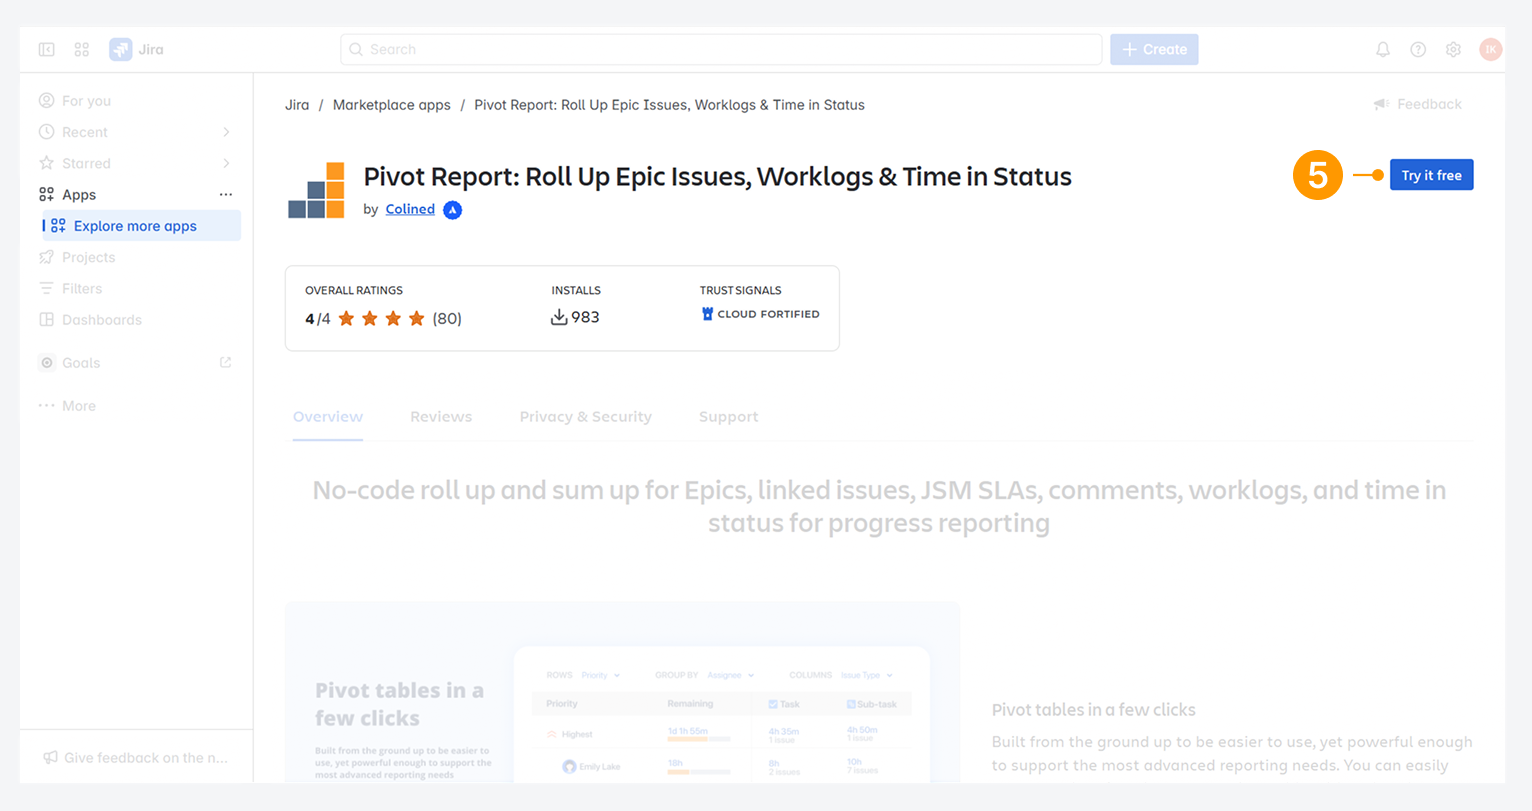This screenshot has width=1532, height=811.
Task: Click the Create button
Action: pyautogui.click(x=1154, y=49)
